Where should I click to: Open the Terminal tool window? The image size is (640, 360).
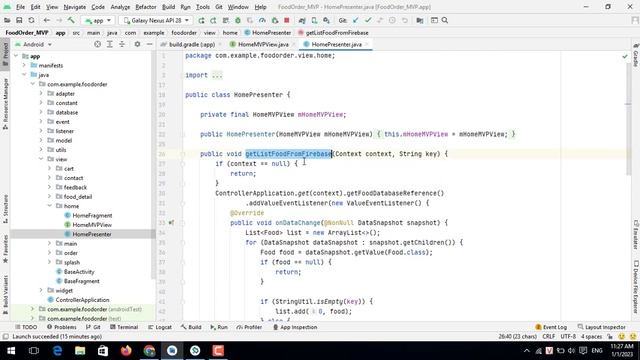[x=124, y=327]
